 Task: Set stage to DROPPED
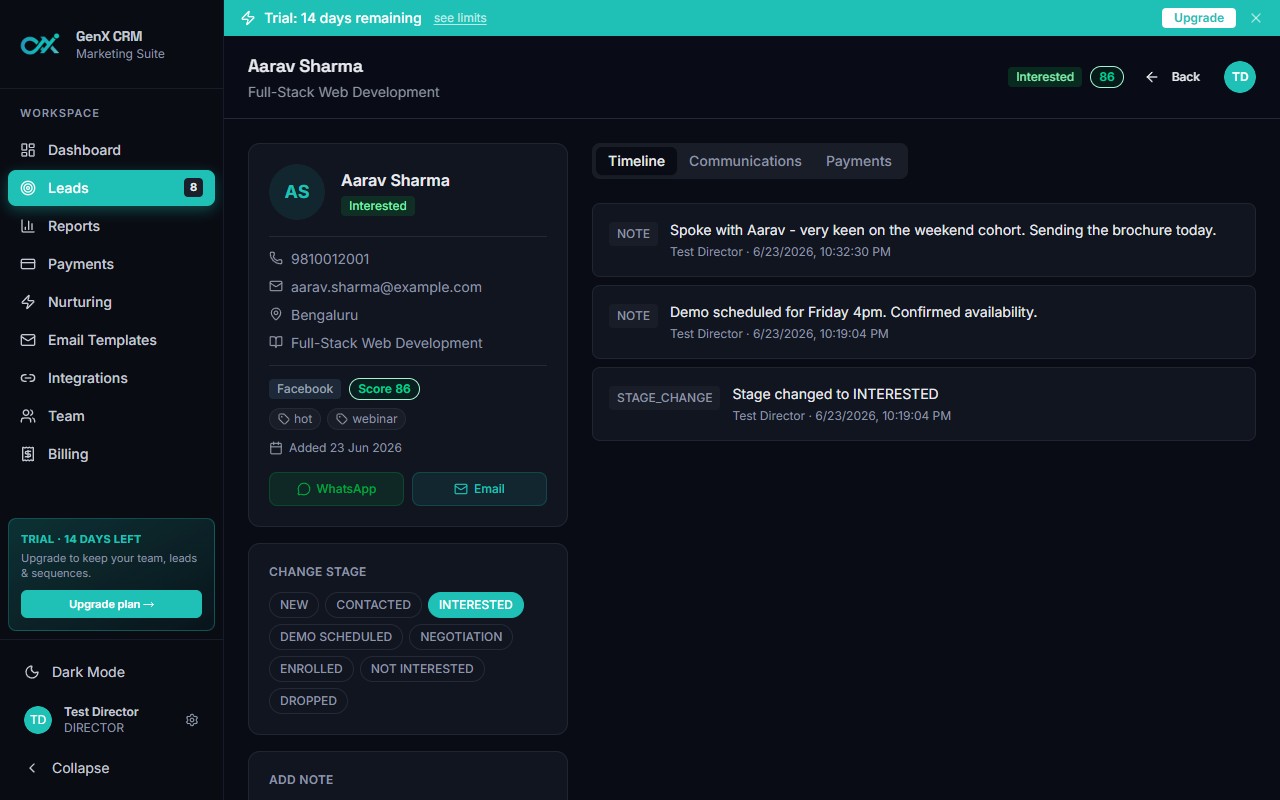(308, 701)
